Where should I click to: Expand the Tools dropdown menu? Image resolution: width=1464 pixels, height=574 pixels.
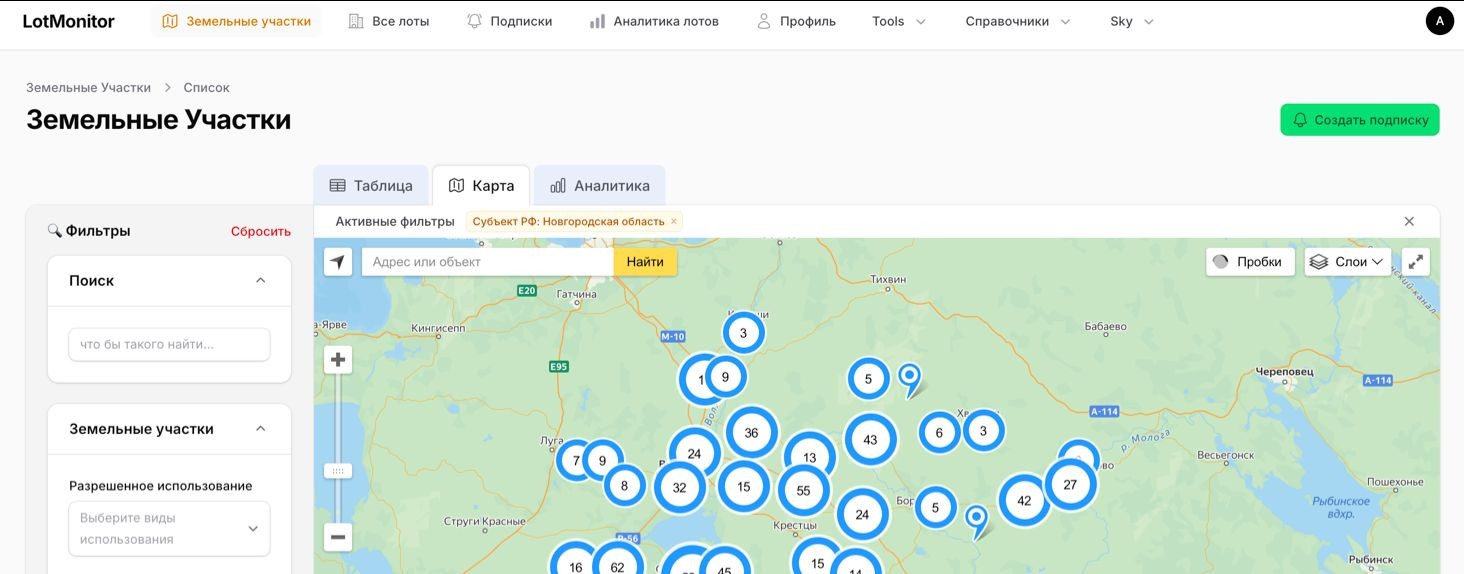pos(899,21)
